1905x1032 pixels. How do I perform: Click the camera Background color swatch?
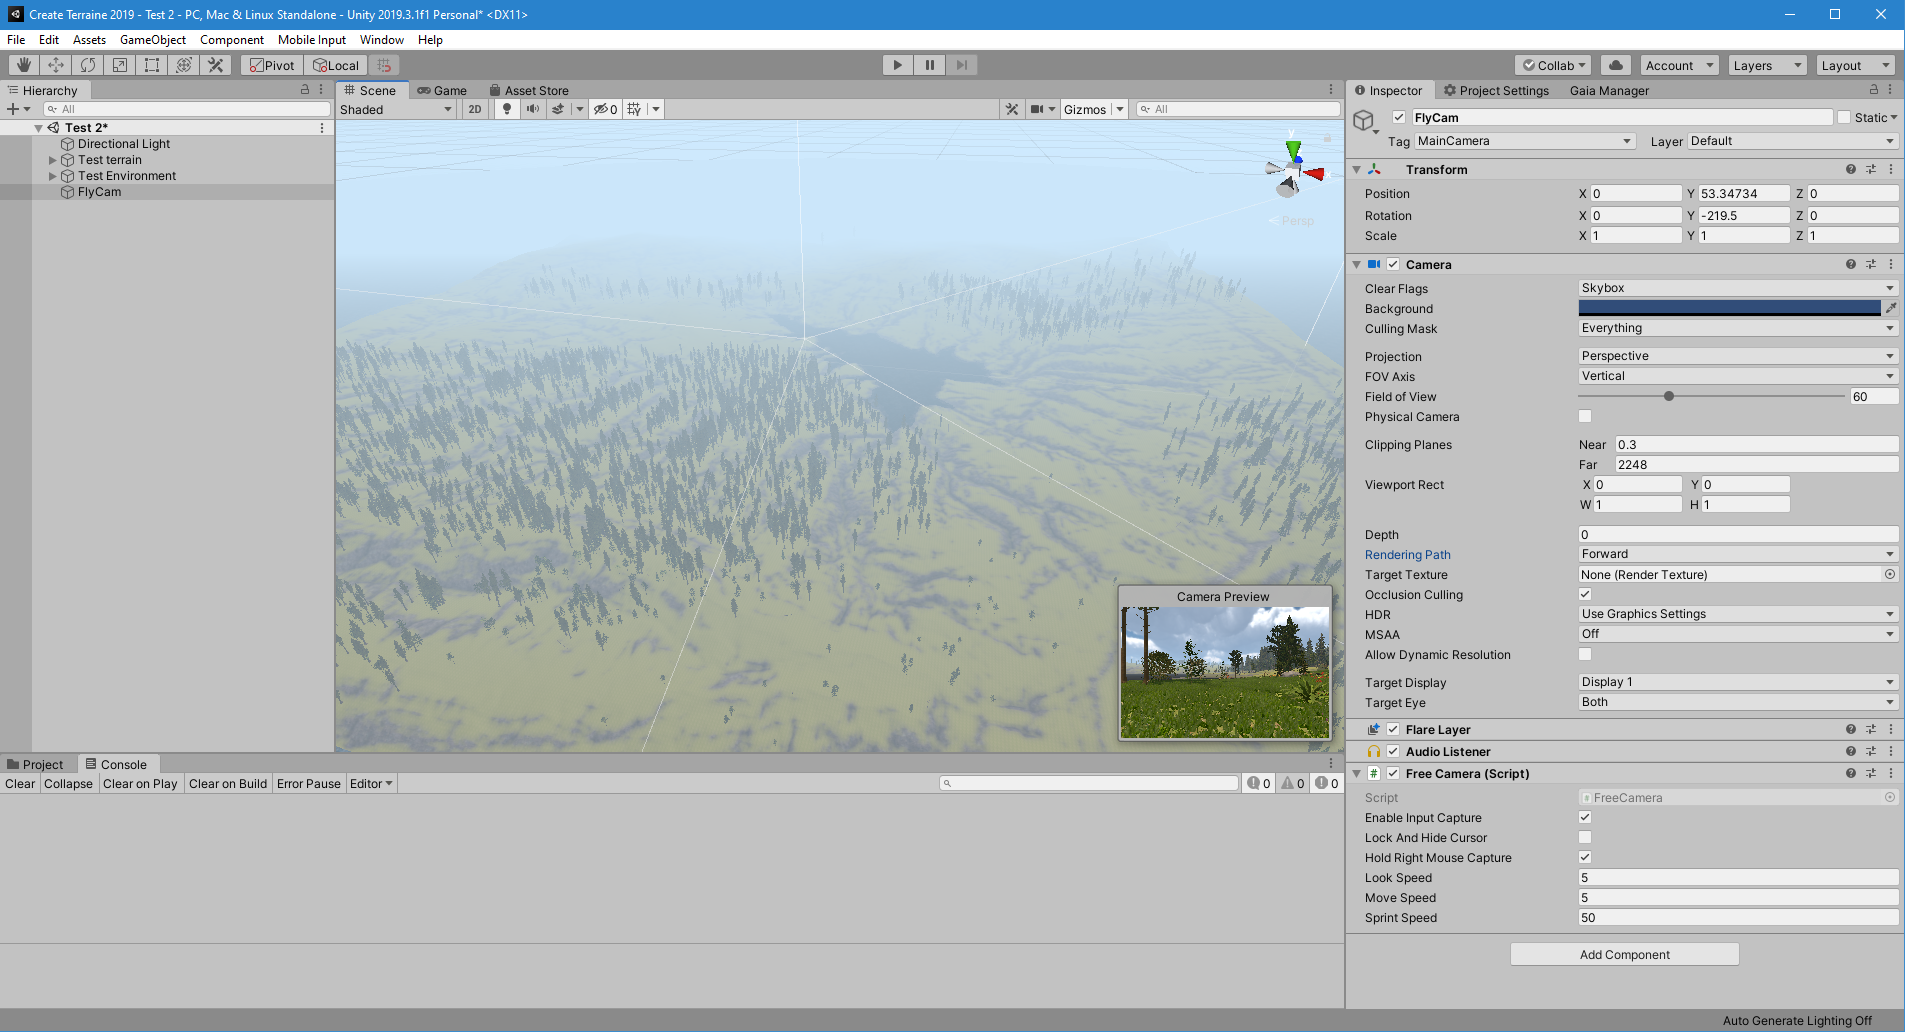coord(1729,308)
